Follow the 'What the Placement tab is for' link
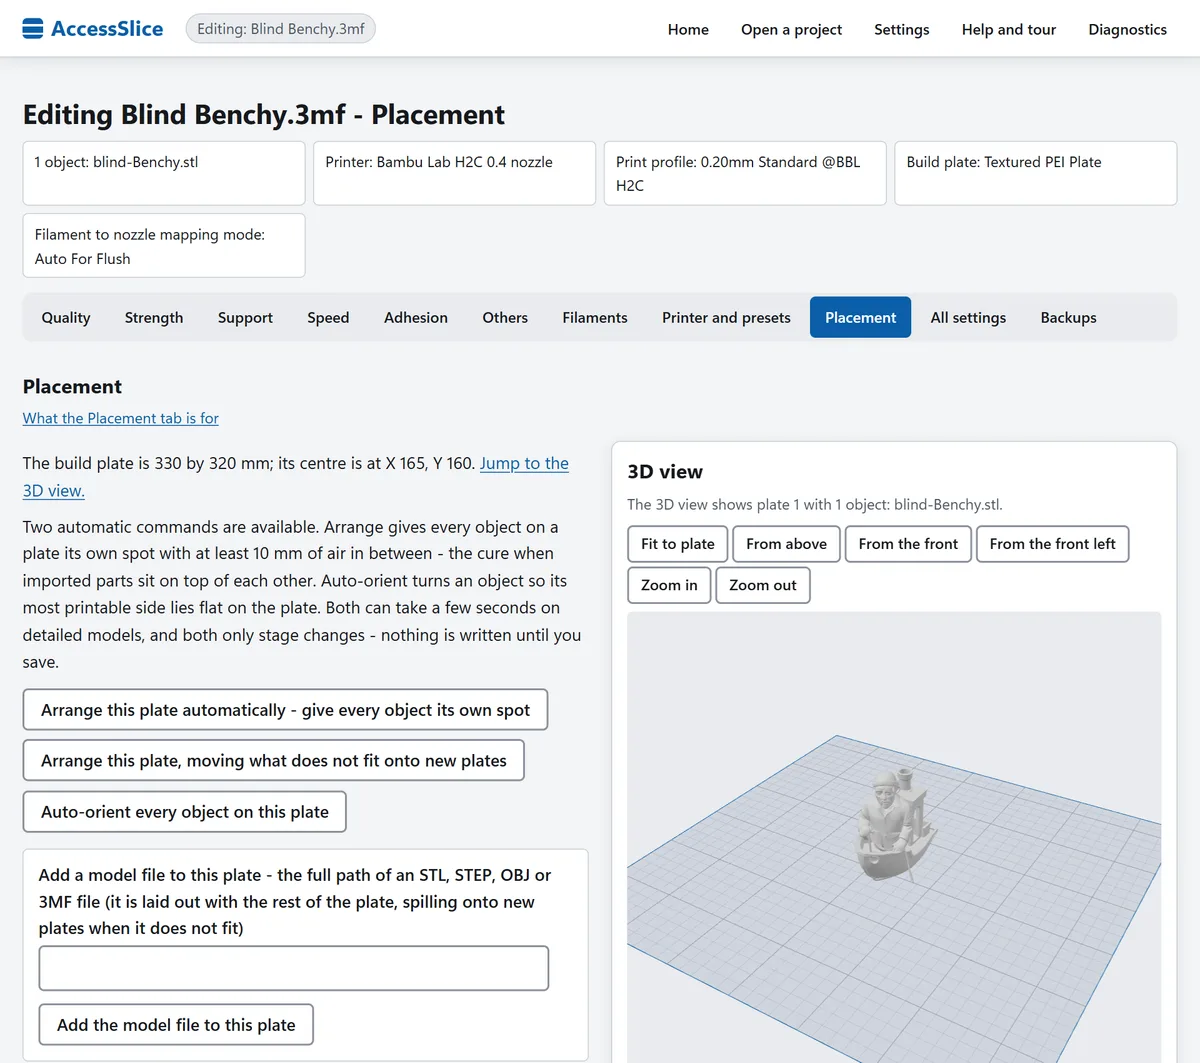Viewport: 1200px width, 1063px height. tap(121, 418)
